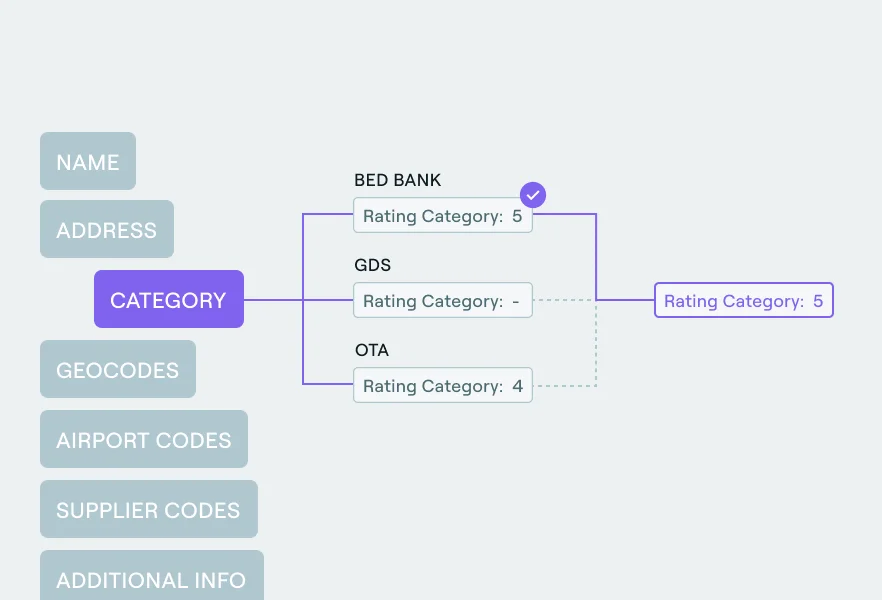Click the ADDITIONAL INFO button

tap(152, 579)
